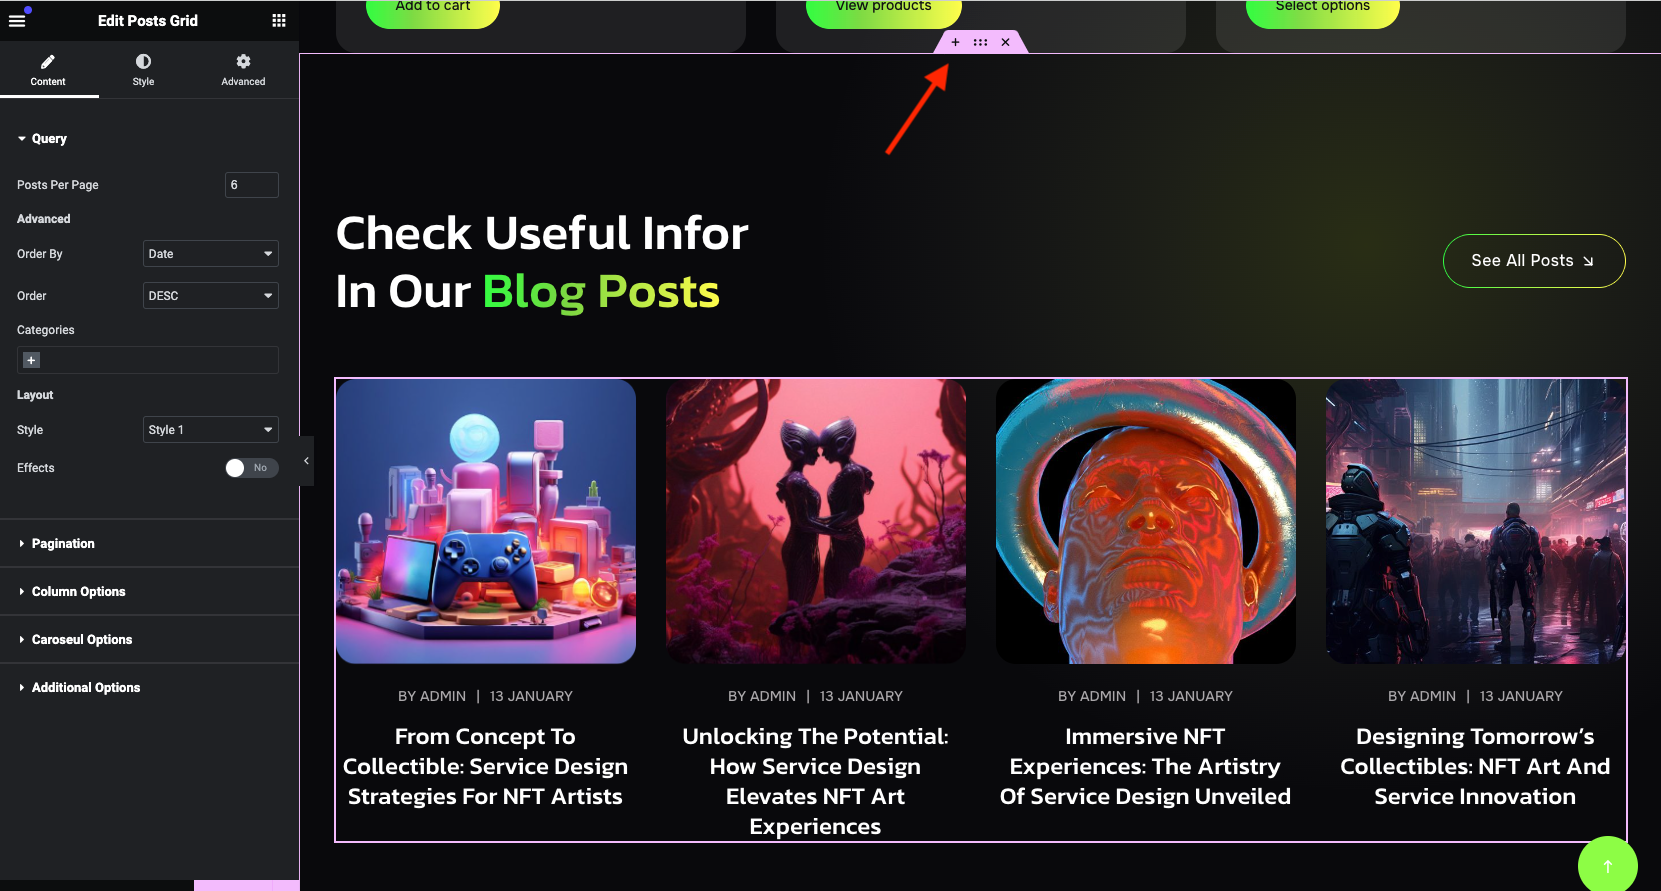Click the add section plus icon
Image resolution: width=1661 pixels, height=891 pixels.
click(x=955, y=42)
